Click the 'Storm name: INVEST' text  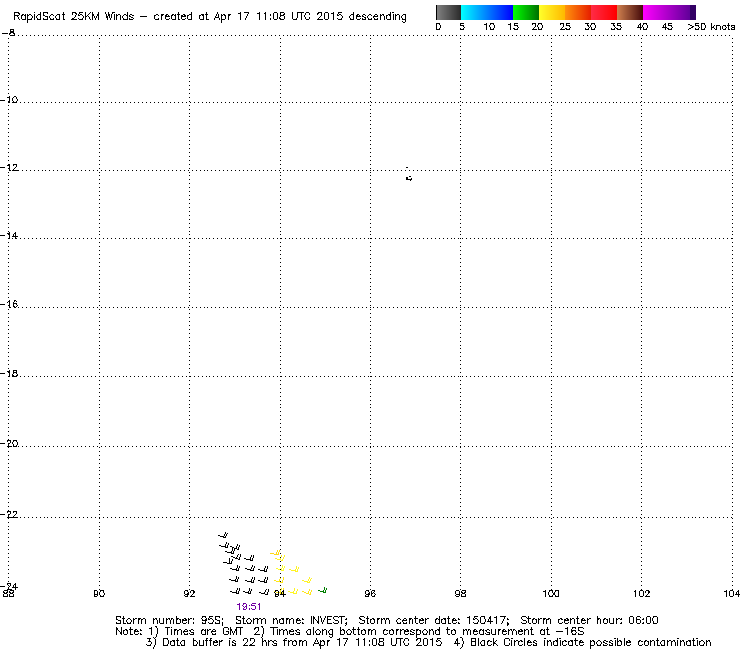click(291, 620)
